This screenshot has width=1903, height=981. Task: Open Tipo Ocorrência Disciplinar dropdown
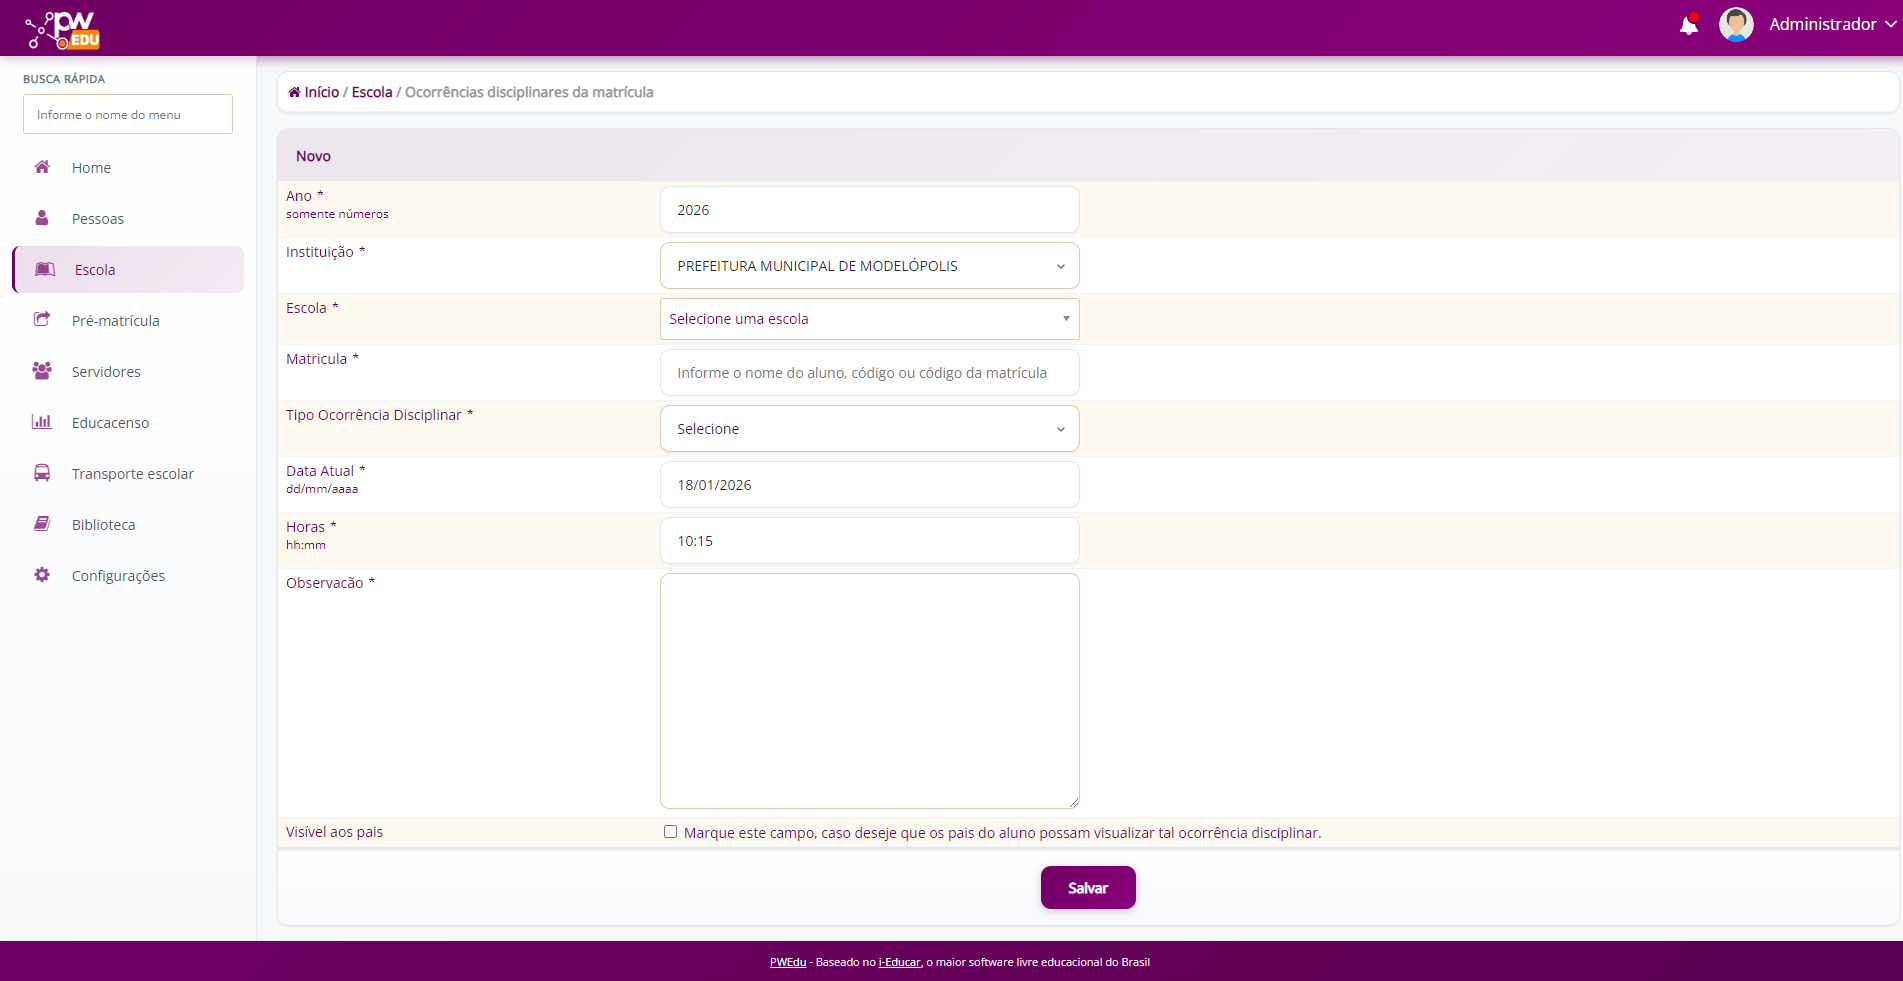click(x=869, y=429)
